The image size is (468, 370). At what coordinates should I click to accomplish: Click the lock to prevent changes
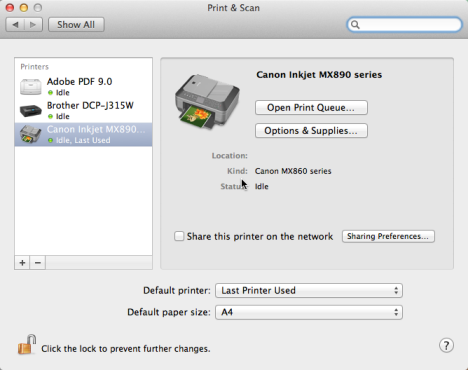[x=27, y=345]
